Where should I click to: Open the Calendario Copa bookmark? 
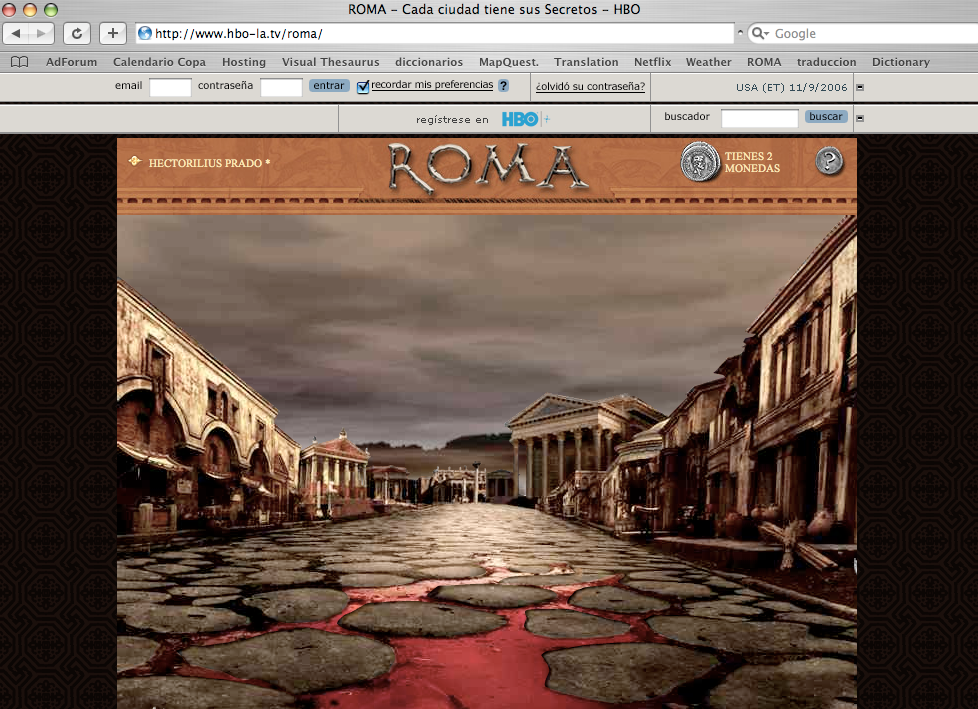click(159, 62)
